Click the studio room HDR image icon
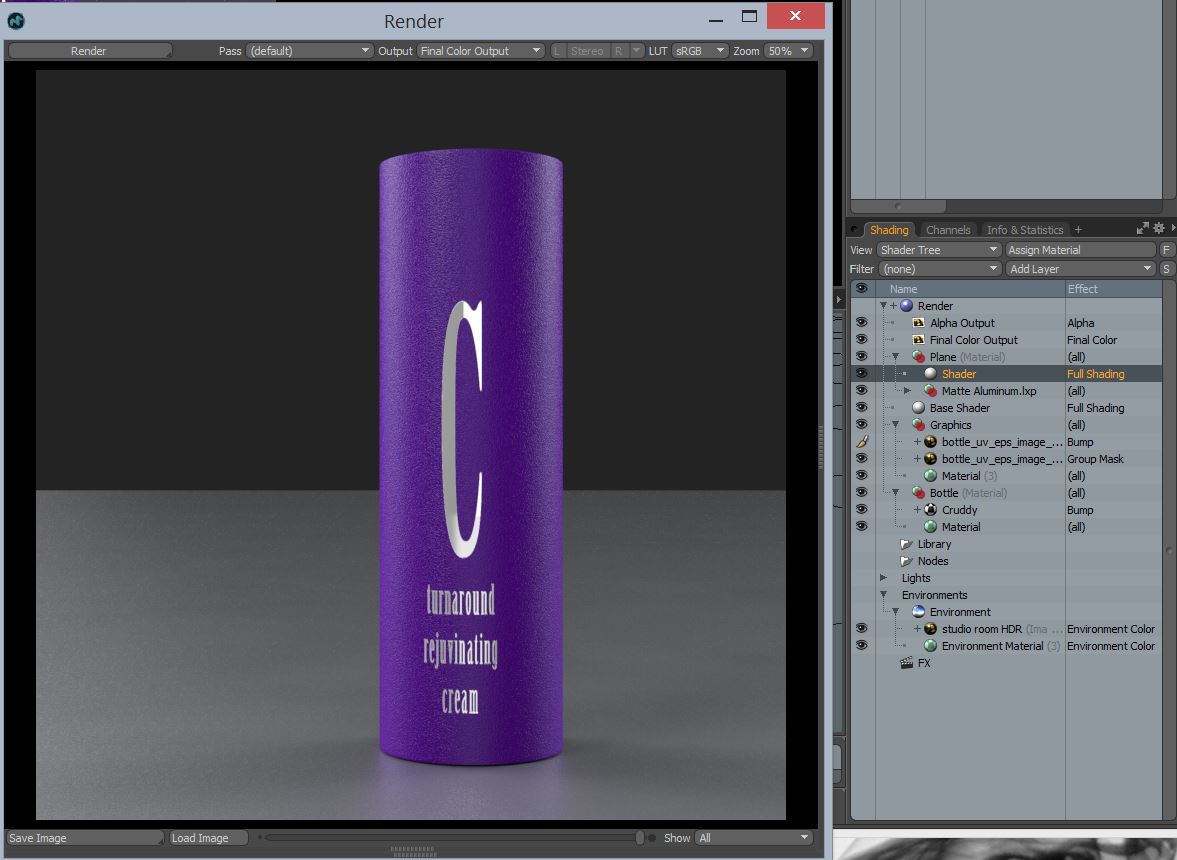Image resolution: width=1177 pixels, height=860 pixels. coord(931,629)
